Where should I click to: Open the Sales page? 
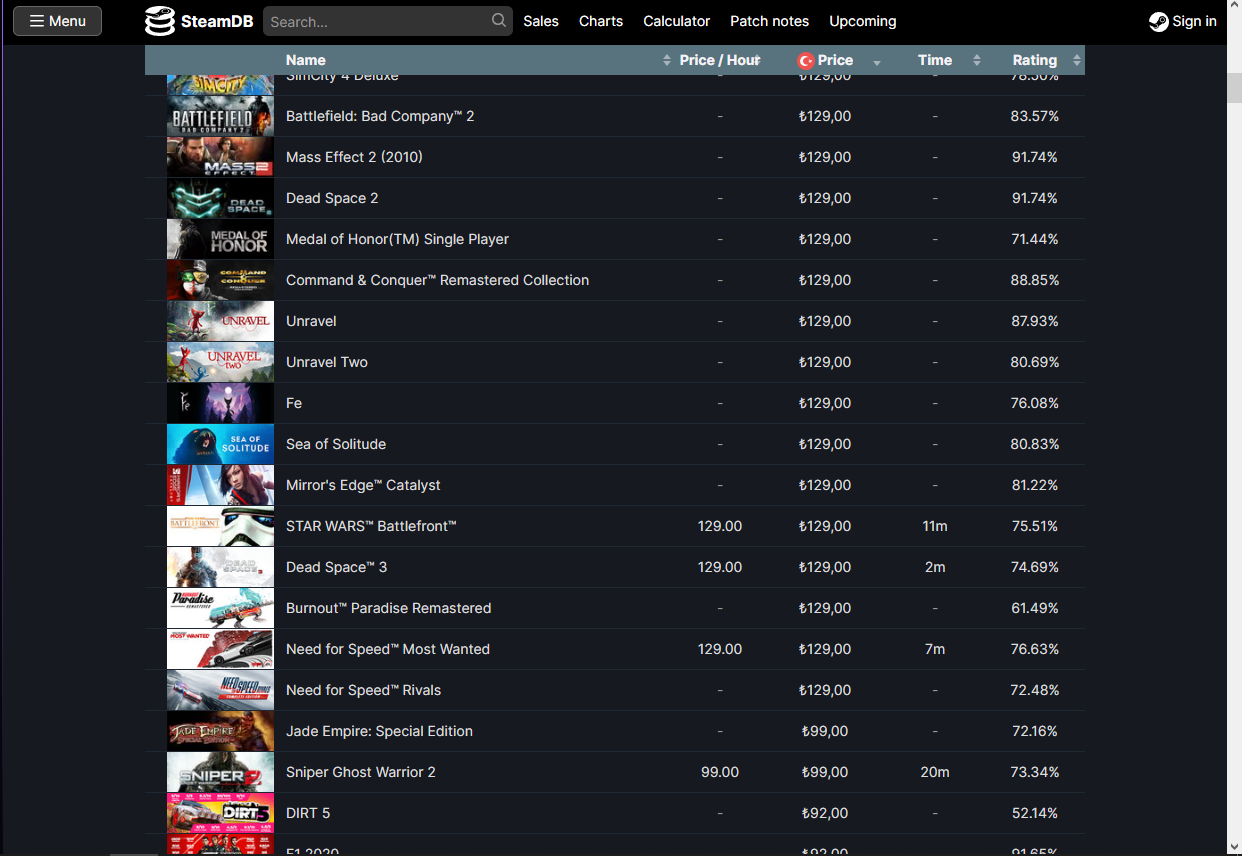[541, 21]
